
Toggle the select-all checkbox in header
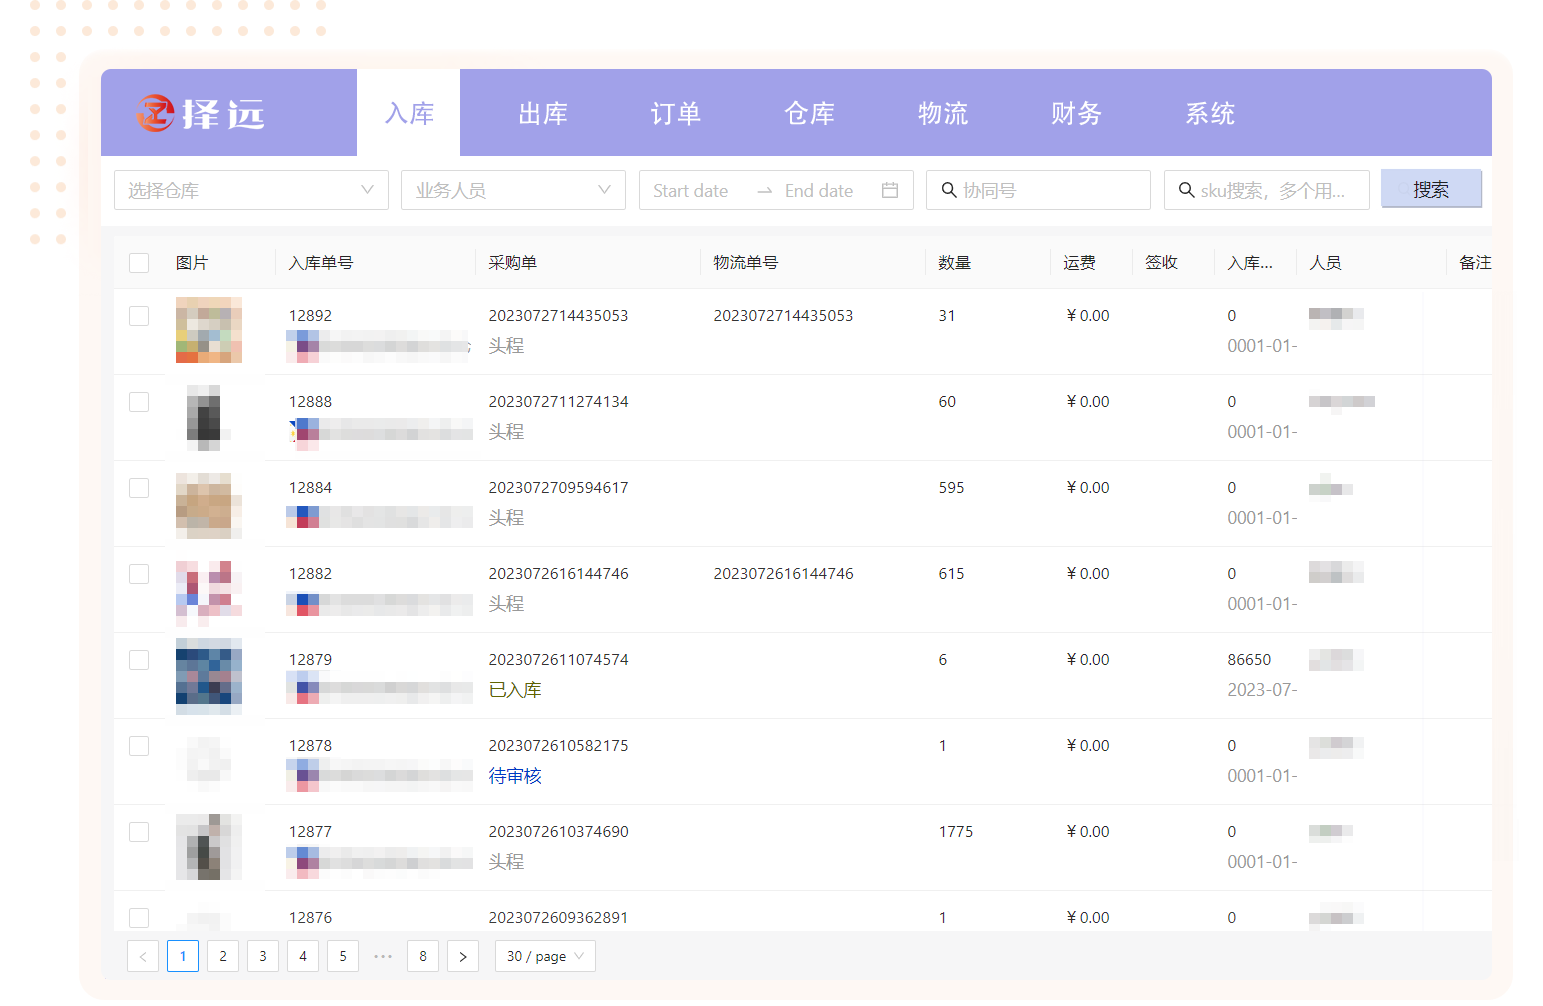139,263
